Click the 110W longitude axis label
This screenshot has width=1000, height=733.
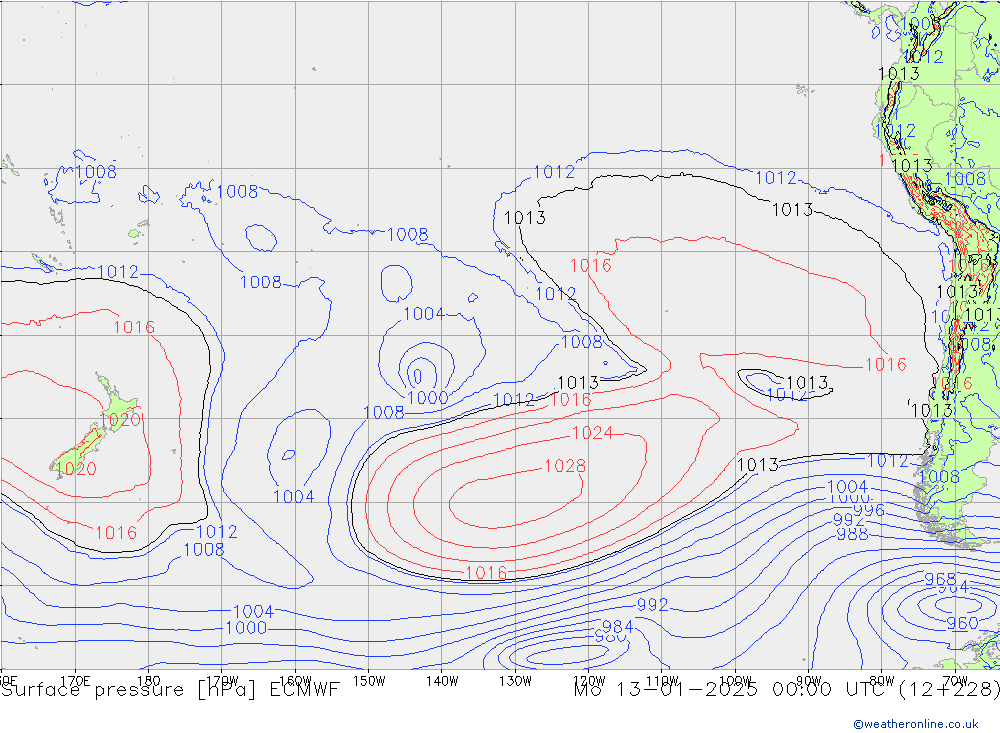662,680
